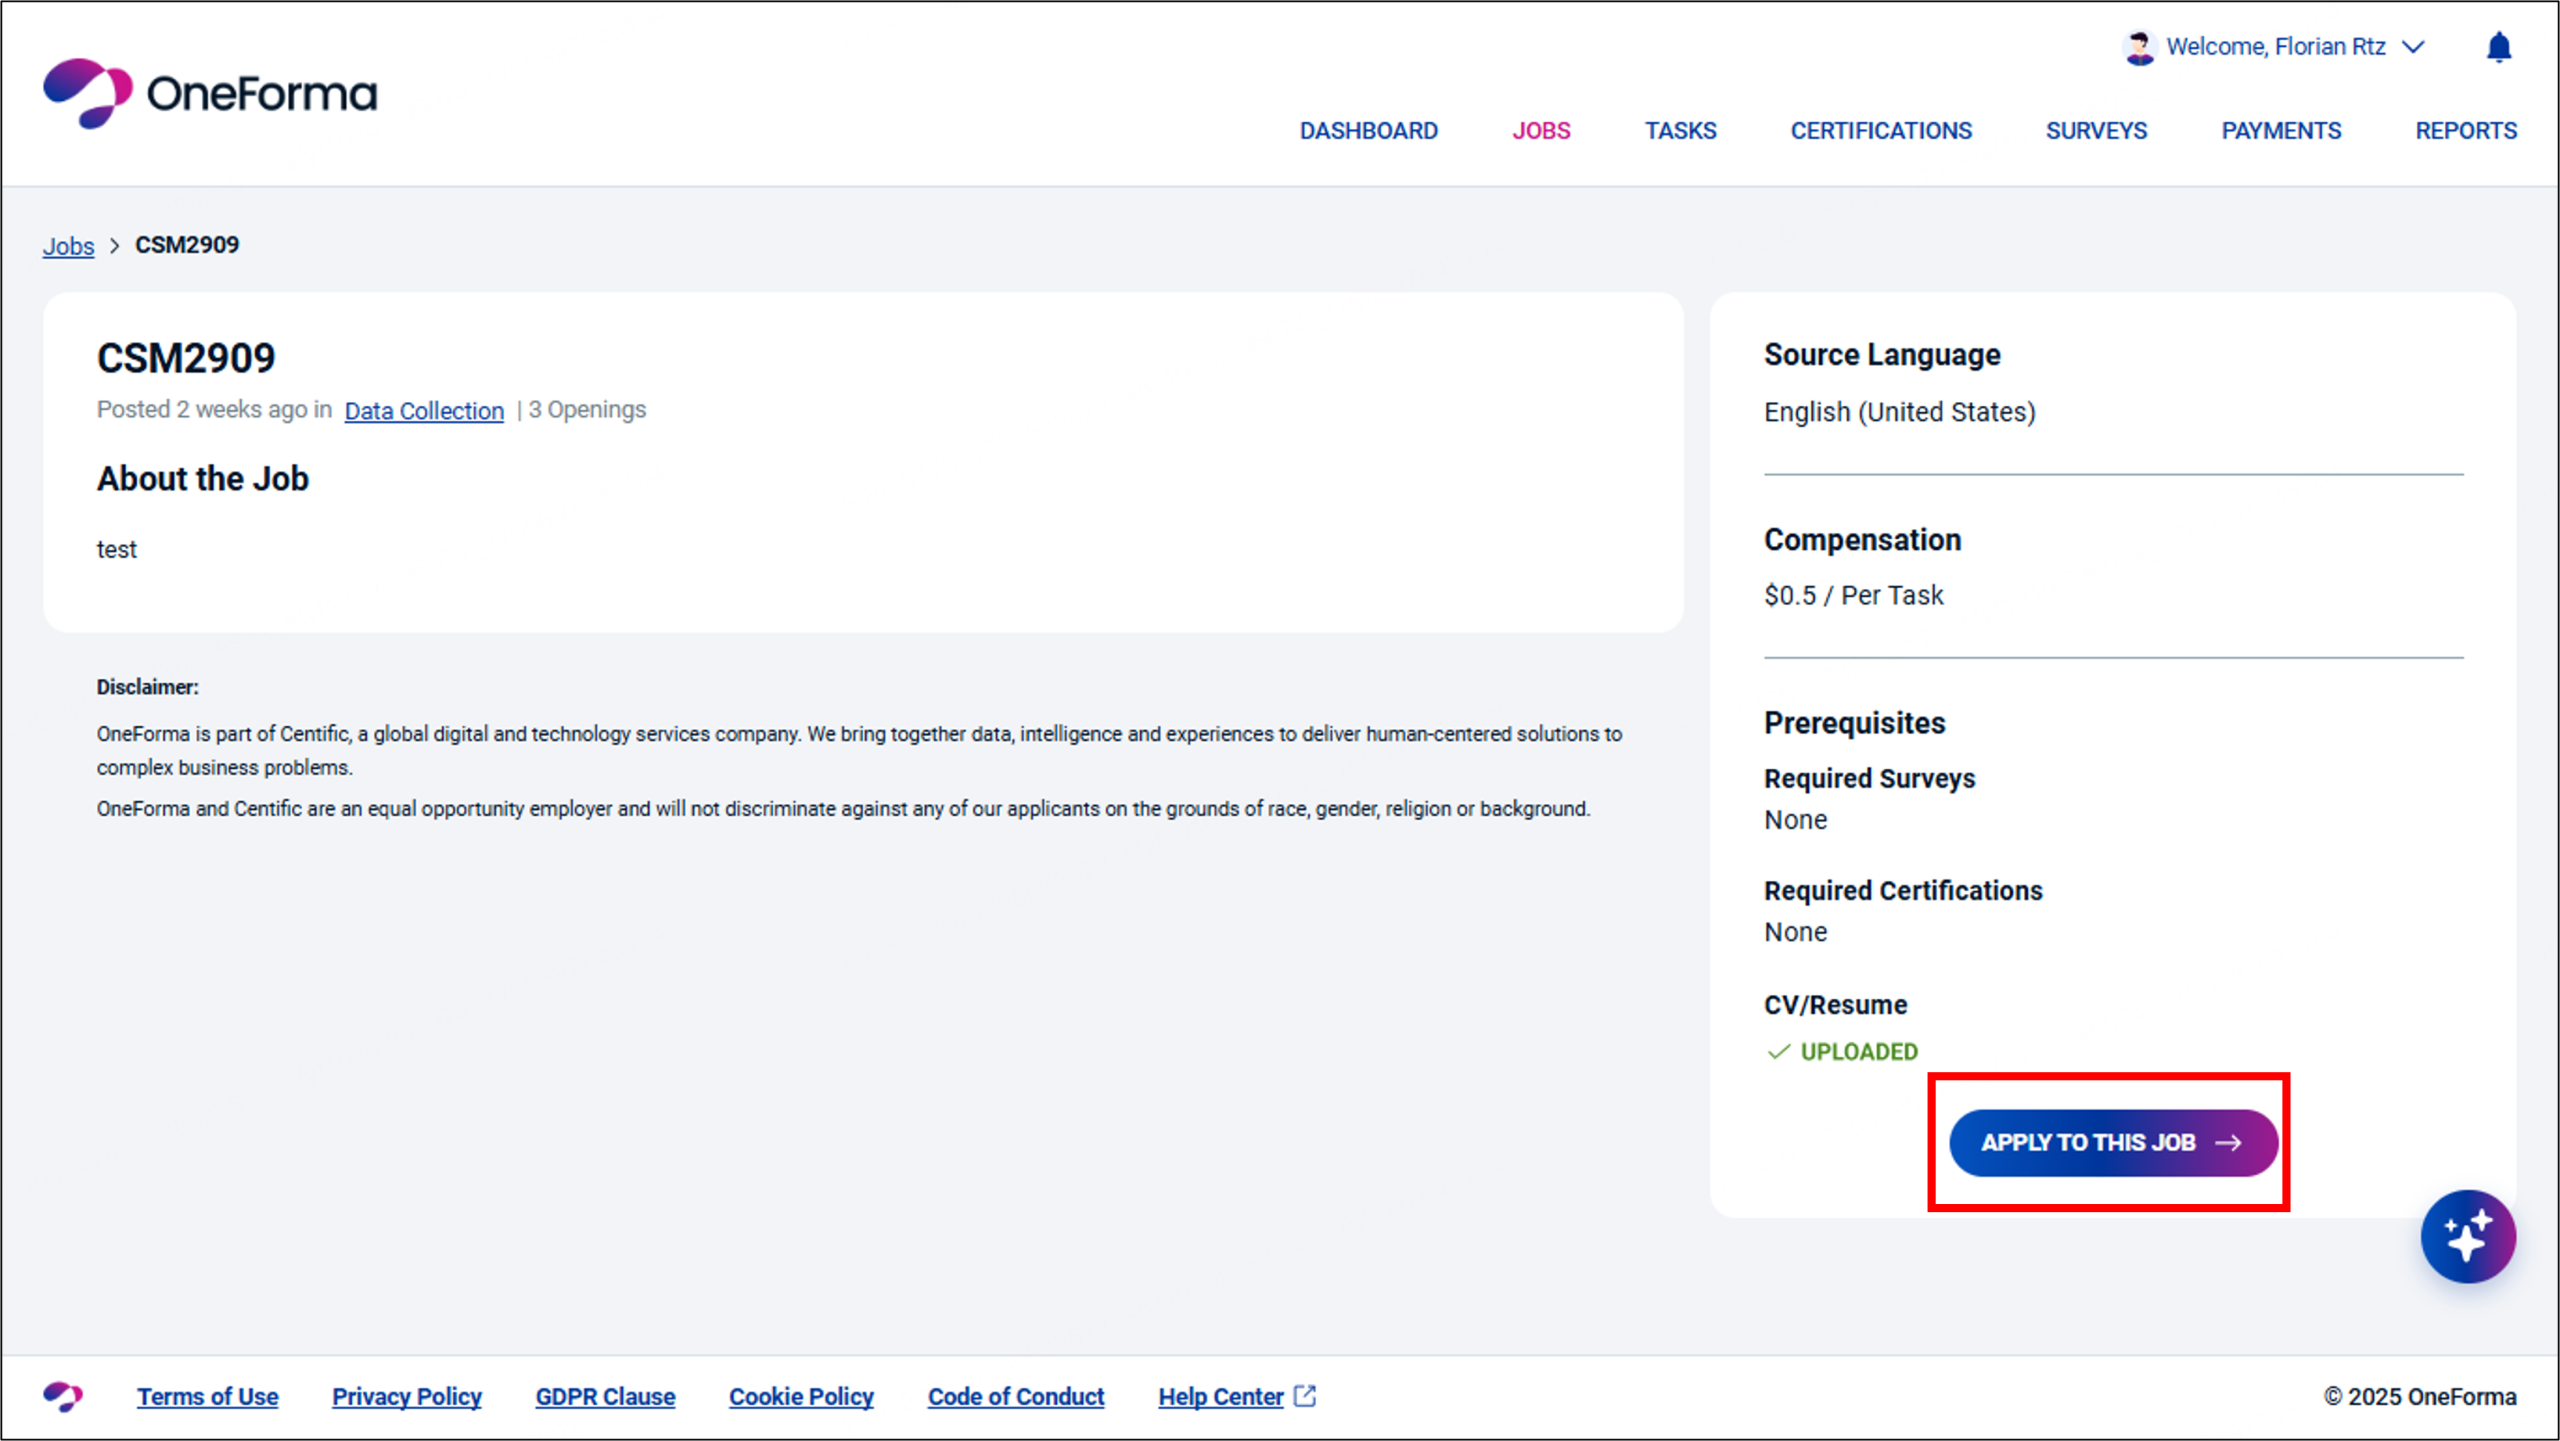This screenshot has height=1441, width=2560.
Task: Open the Reports navigation item
Action: 2465,131
